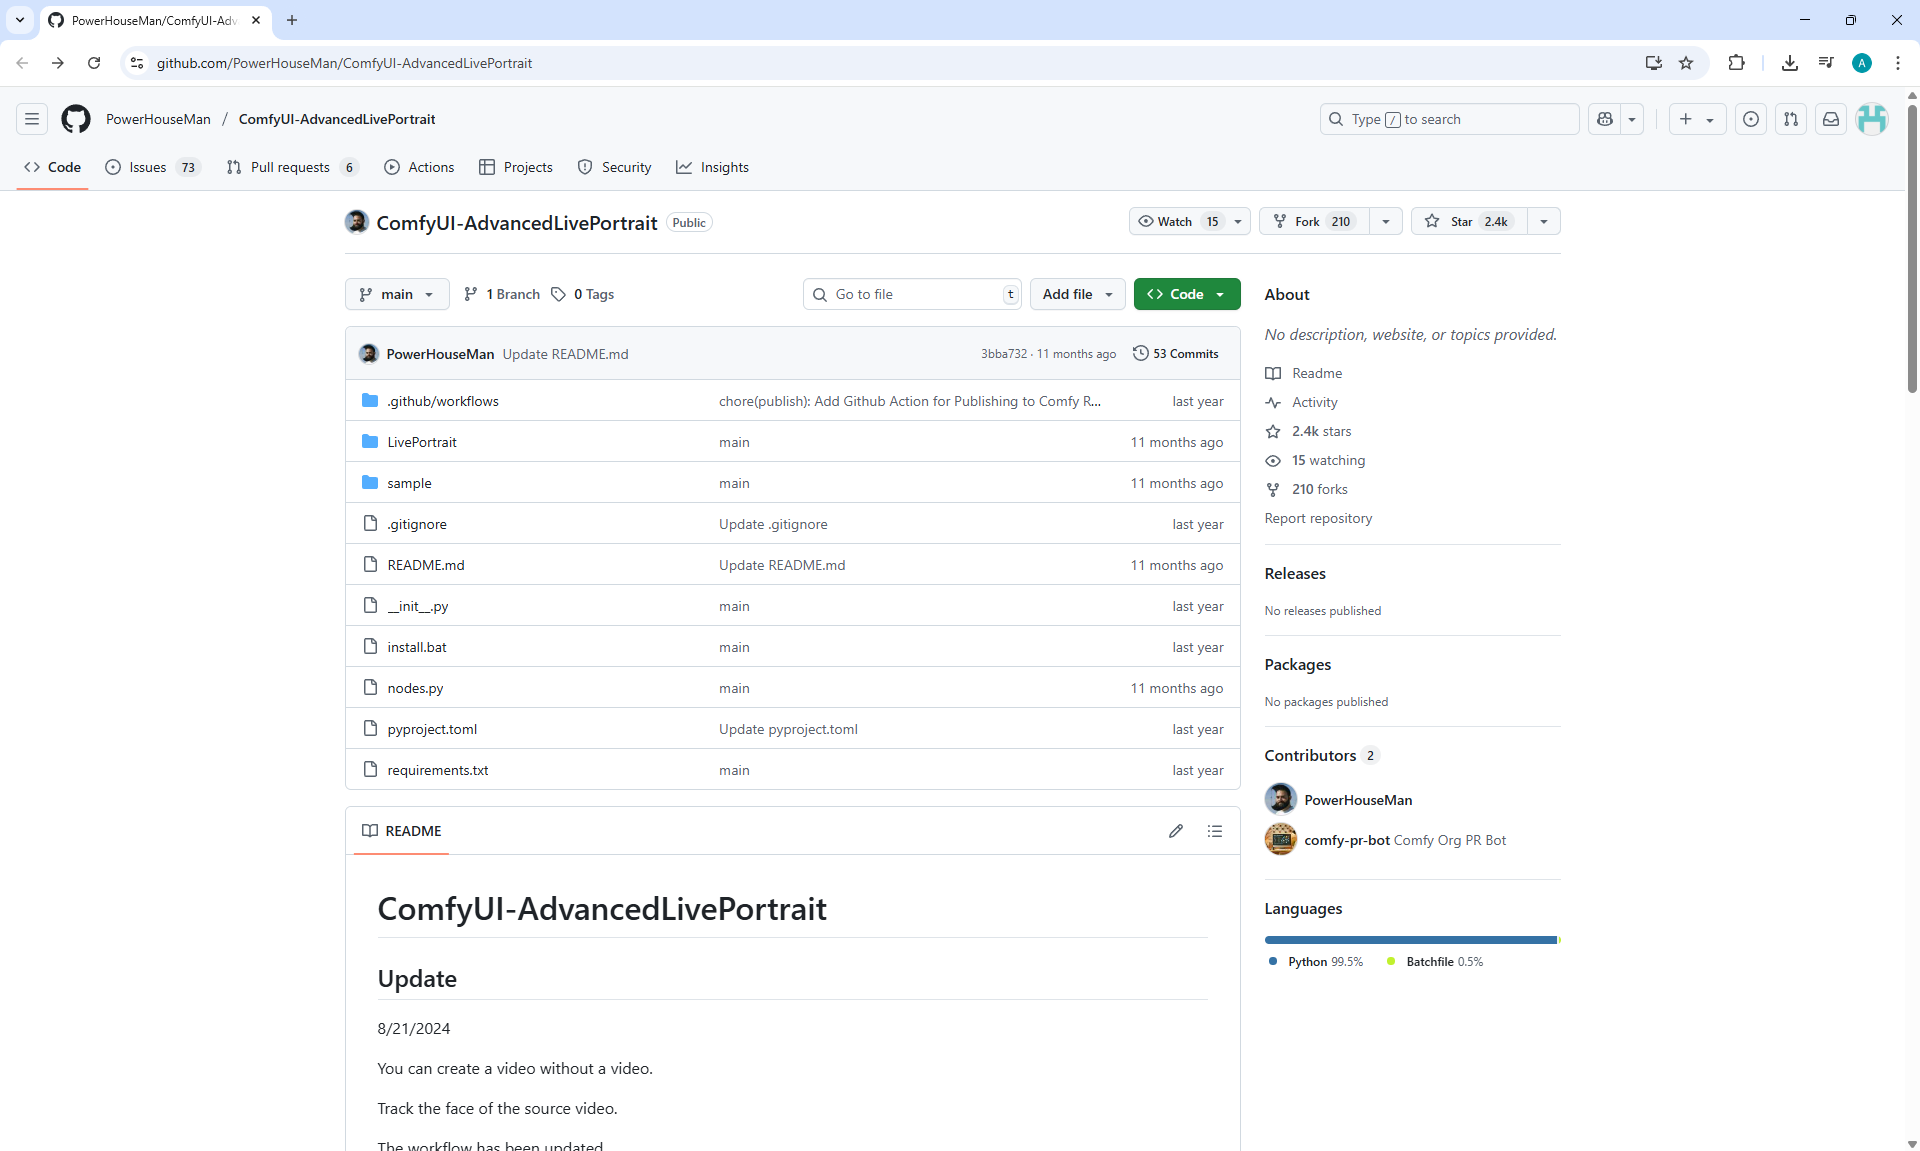1920x1151 pixels.
Task: Open README outline list icon
Action: click(x=1215, y=831)
